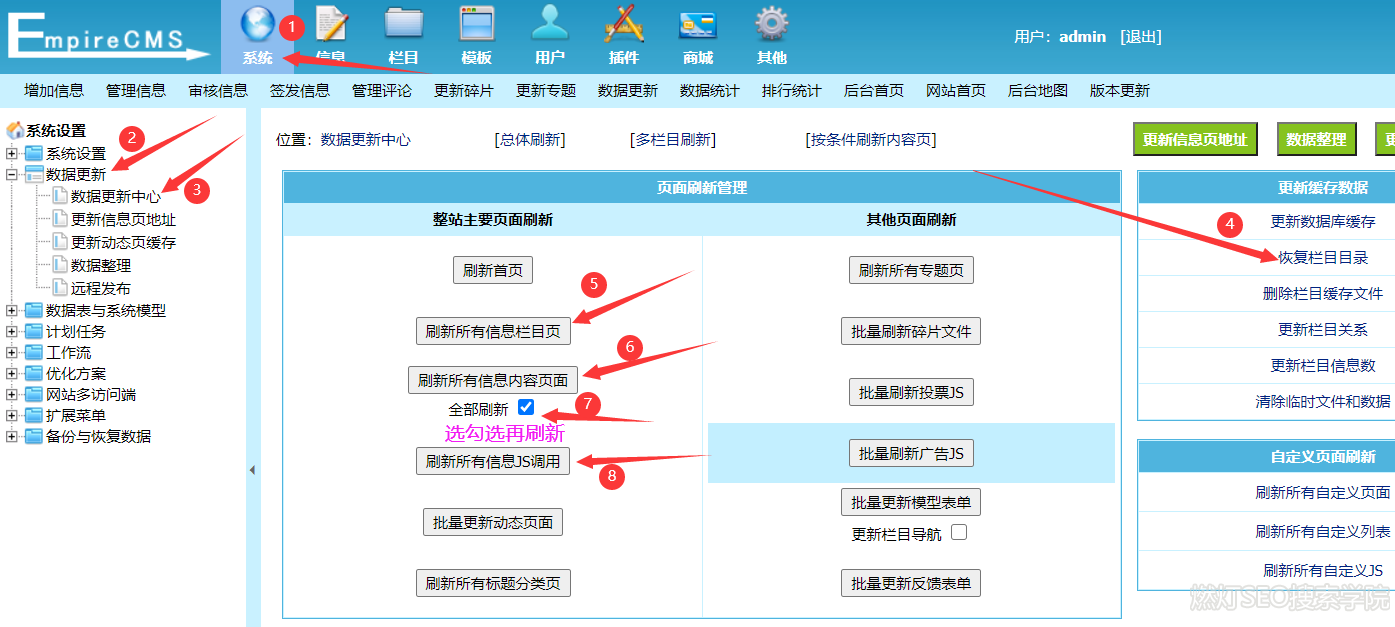Image resolution: width=1395 pixels, height=627 pixels.
Task: Open 管理评论 in the shortcut menu
Action: pos(382,90)
